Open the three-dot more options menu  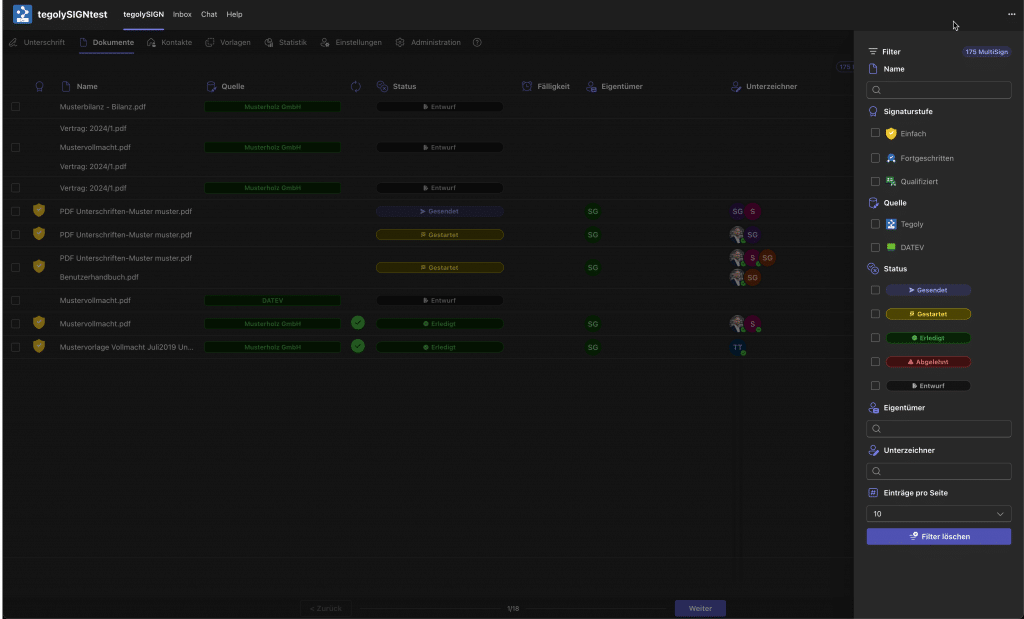[x=1011, y=15]
